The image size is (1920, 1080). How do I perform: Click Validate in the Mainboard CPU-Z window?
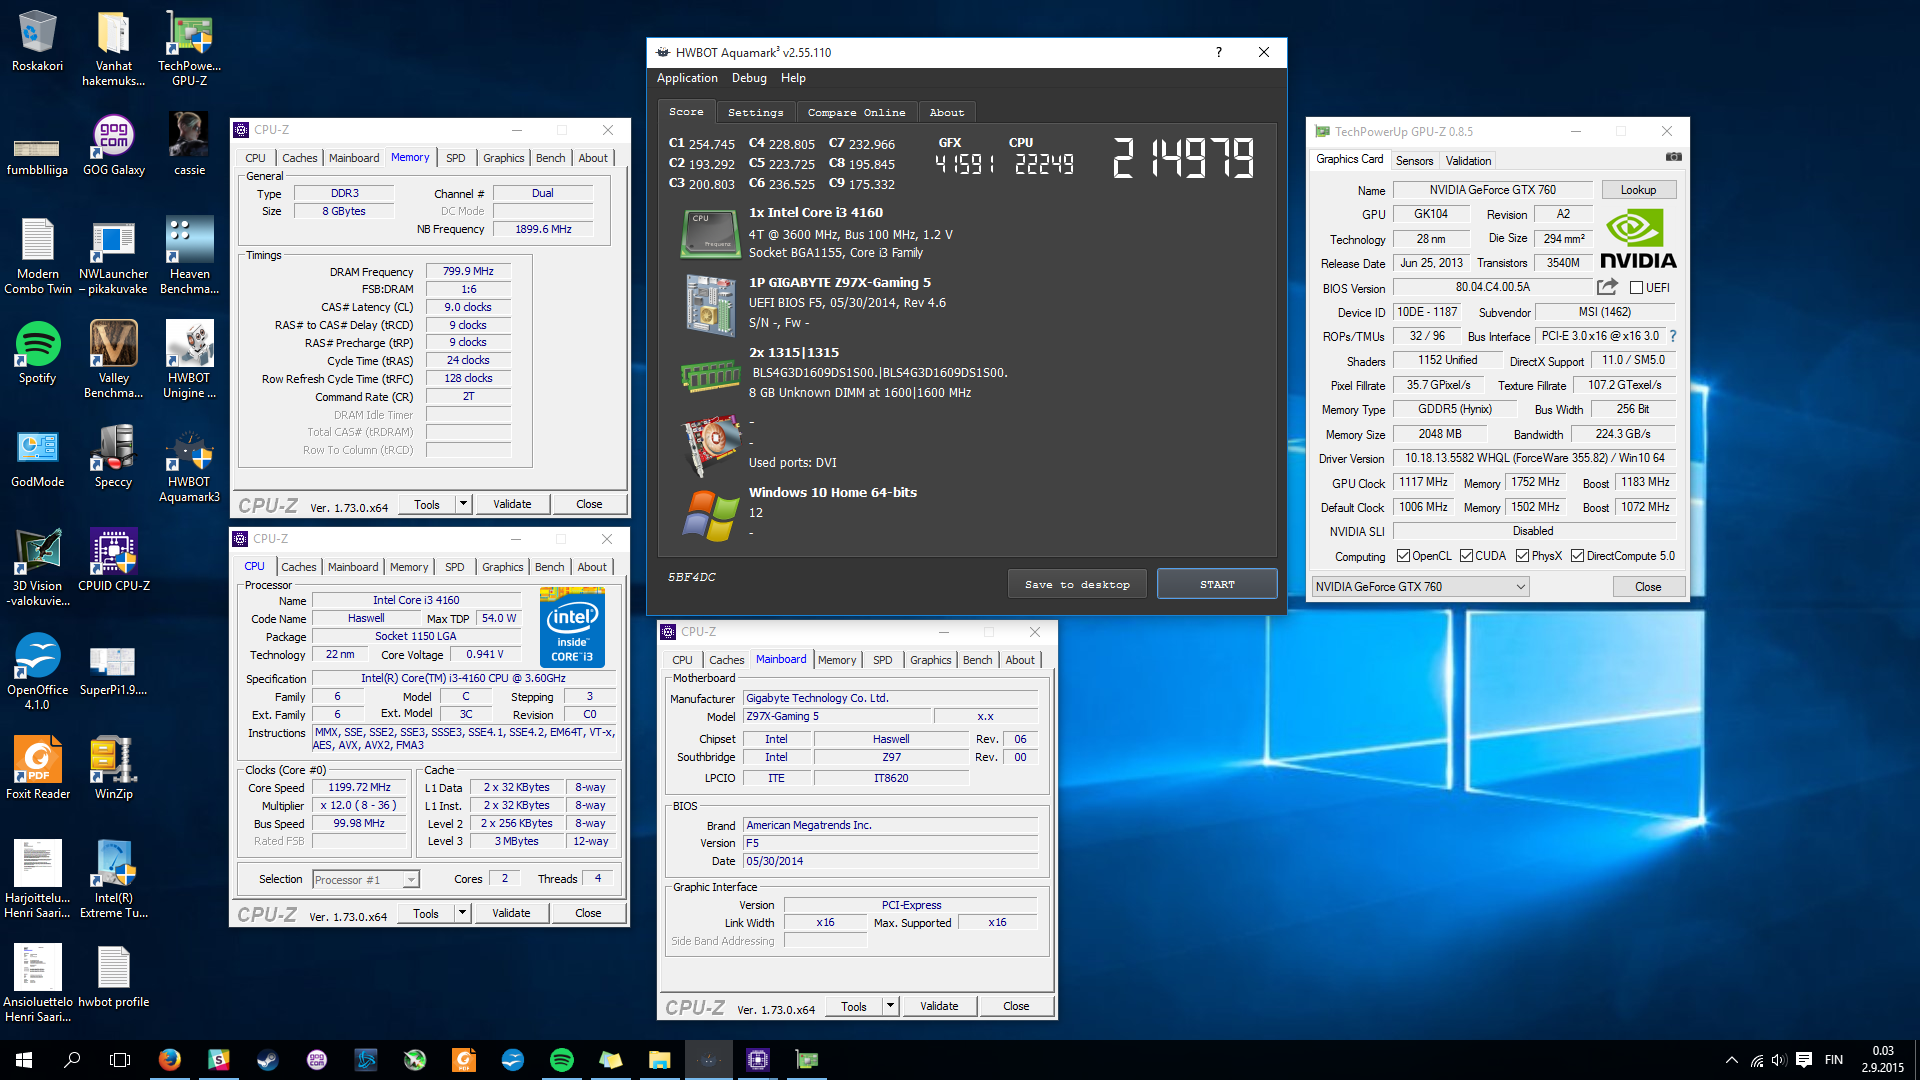coord(939,1006)
